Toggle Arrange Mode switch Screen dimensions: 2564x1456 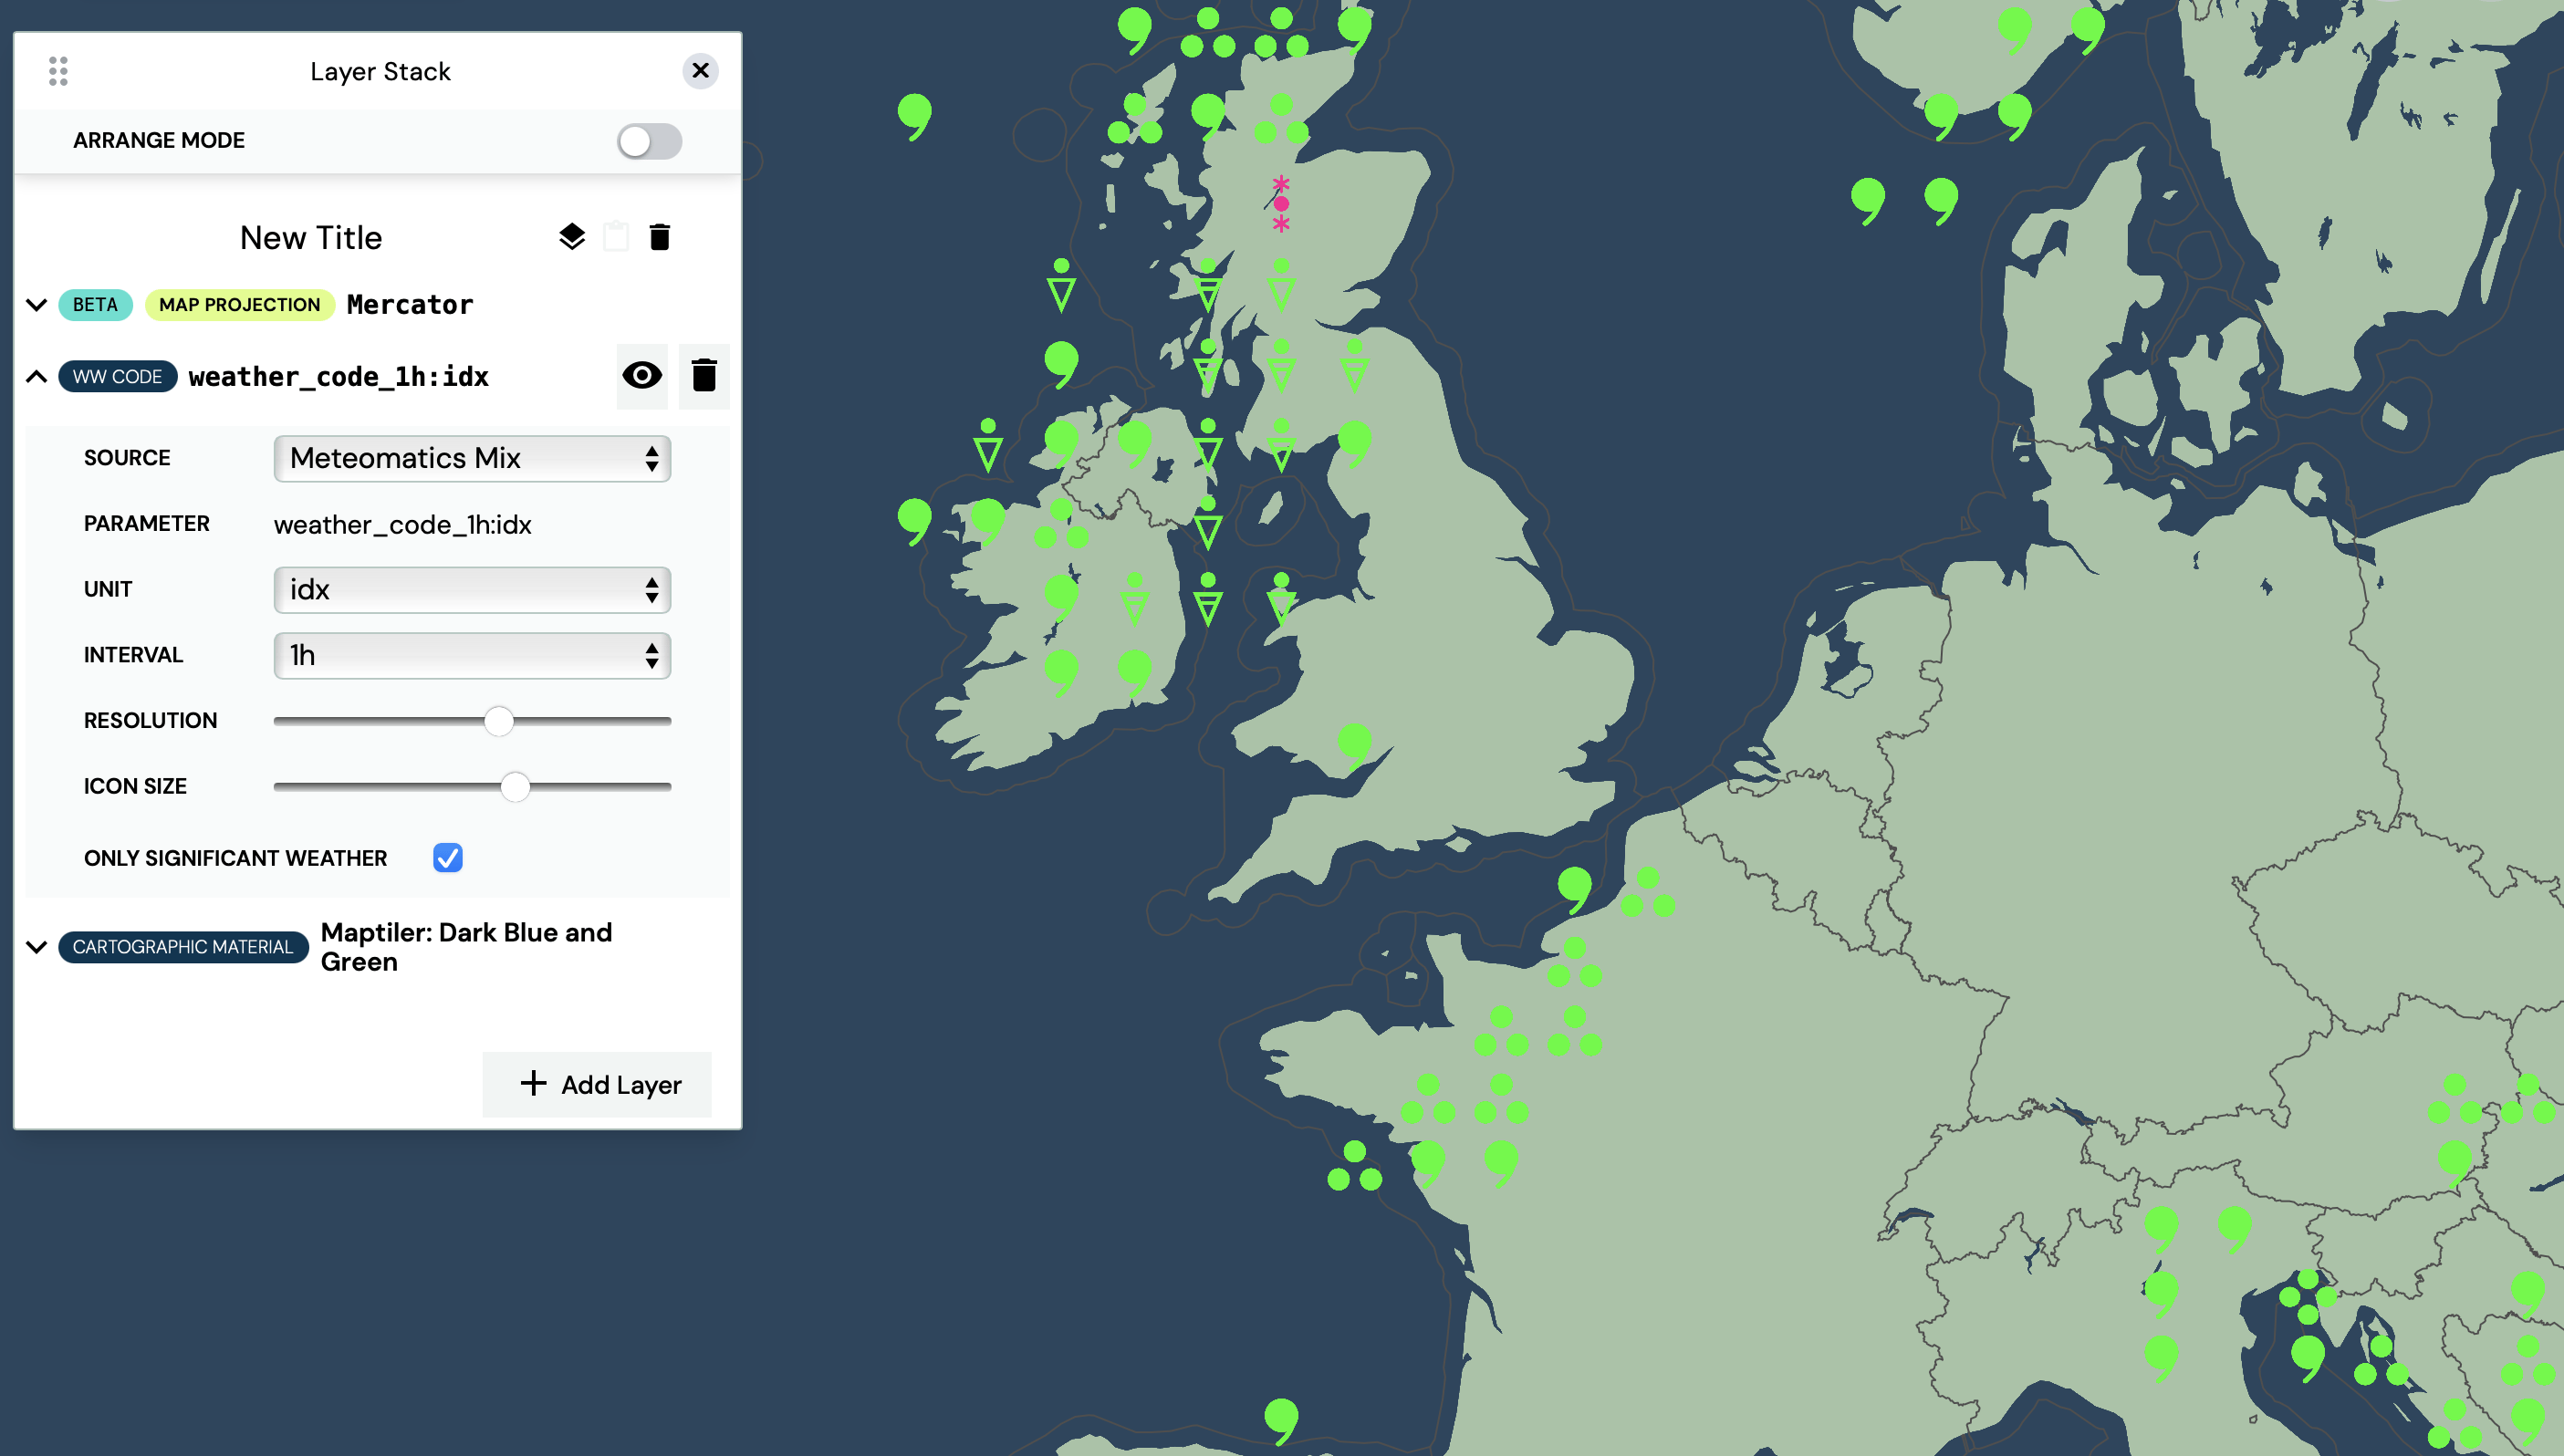point(649,141)
